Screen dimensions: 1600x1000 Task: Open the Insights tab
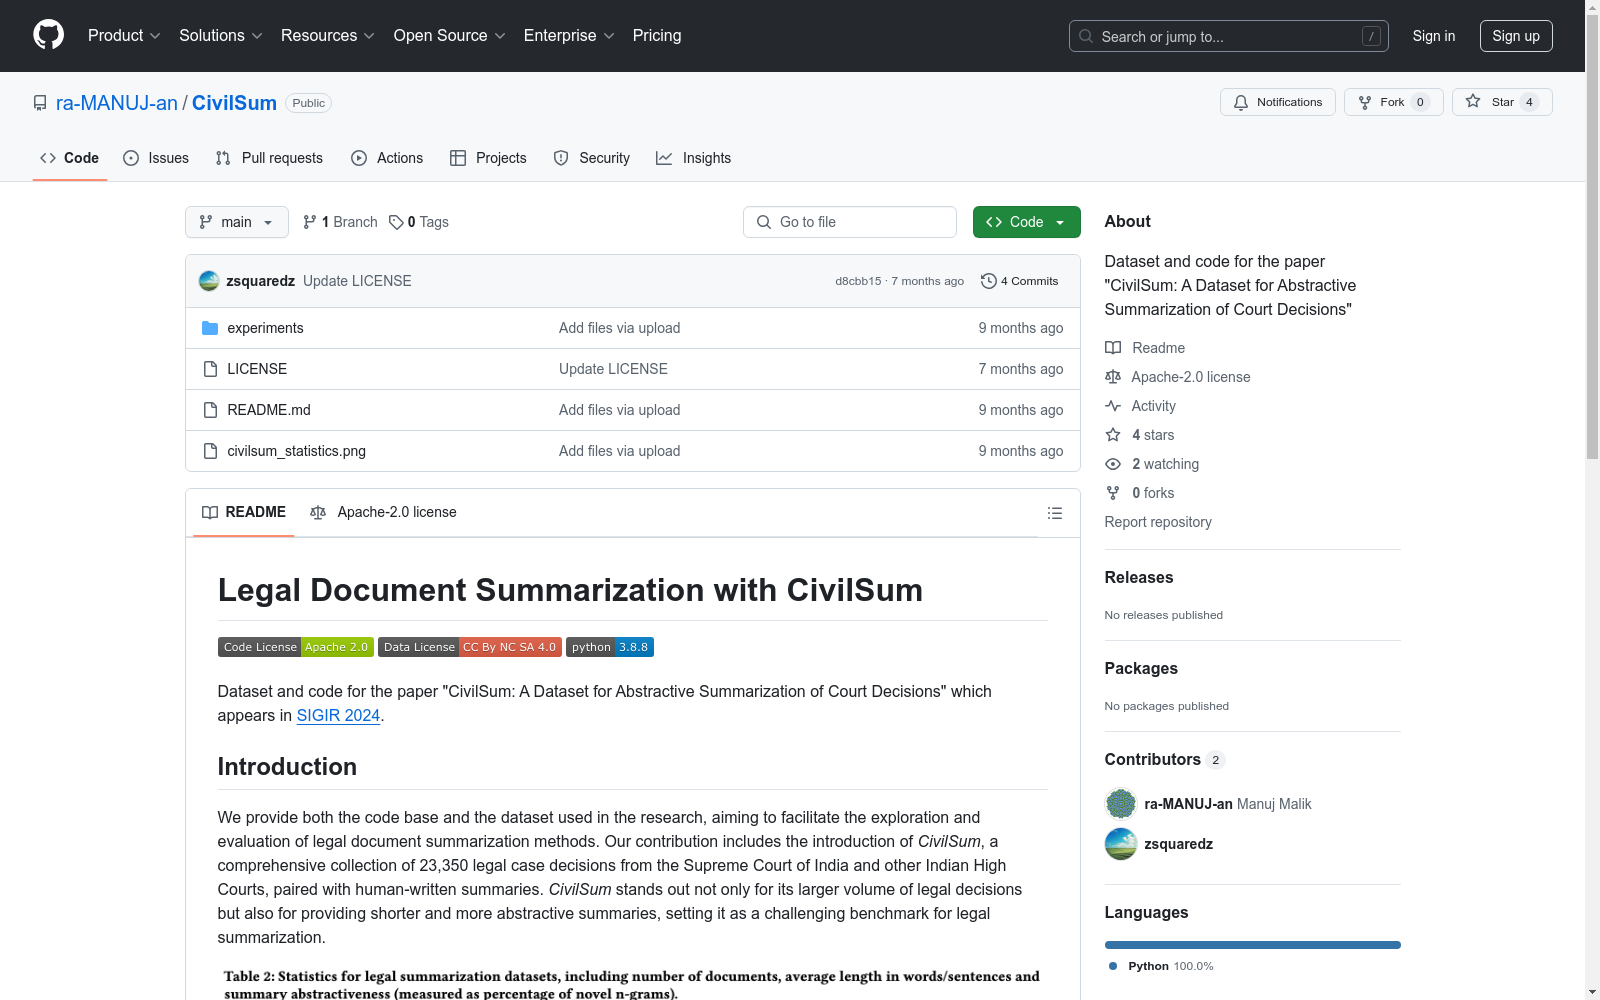point(694,158)
